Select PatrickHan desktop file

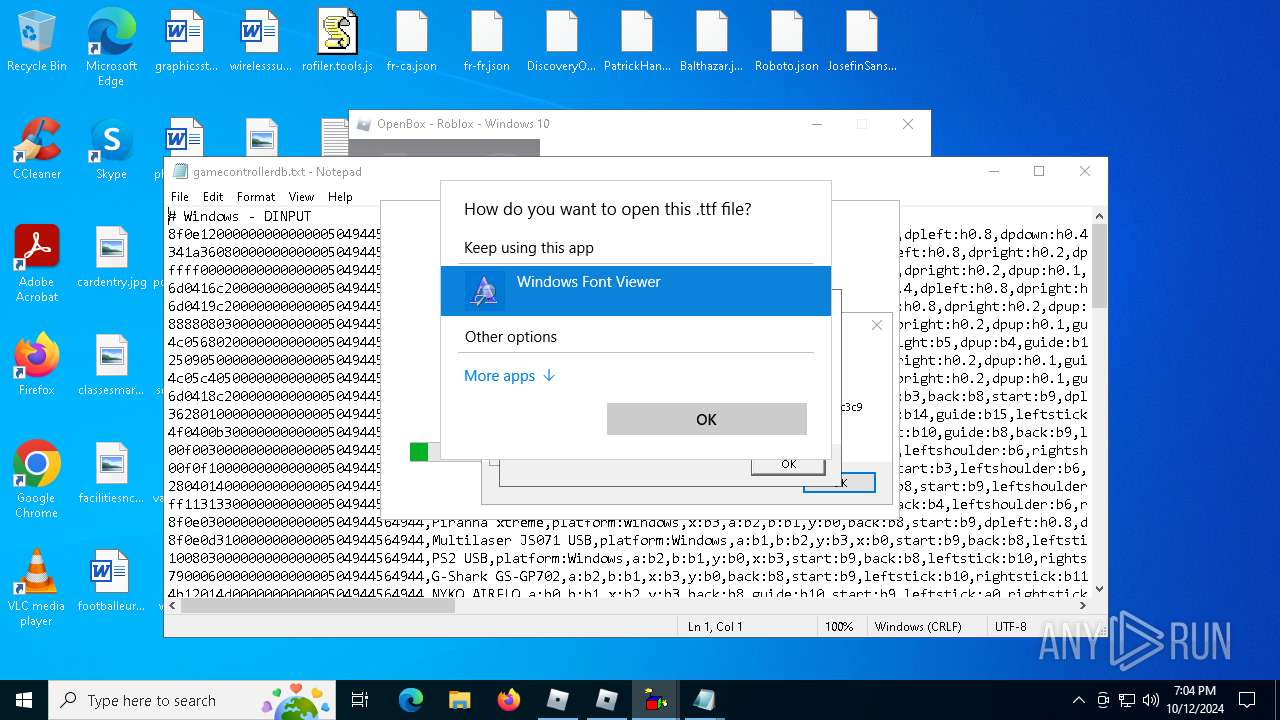point(637,41)
